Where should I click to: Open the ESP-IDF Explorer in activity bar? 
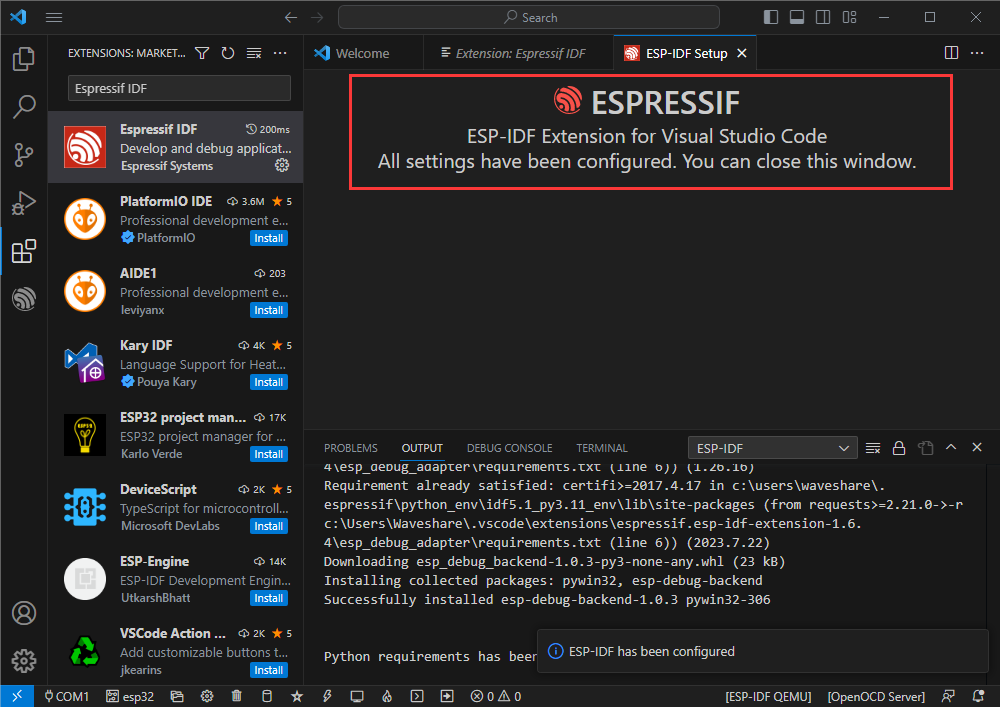(24, 299)
